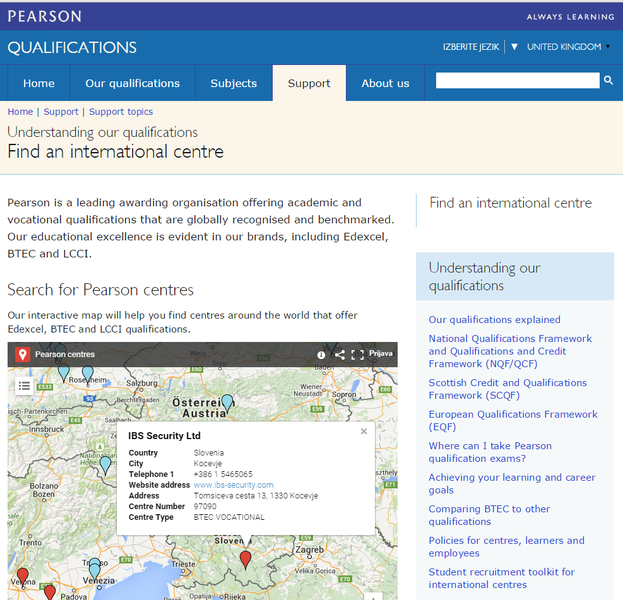
Task: Open Where can I take Pearson exams link
Action: pyautogui.click(x=490, y=452)
